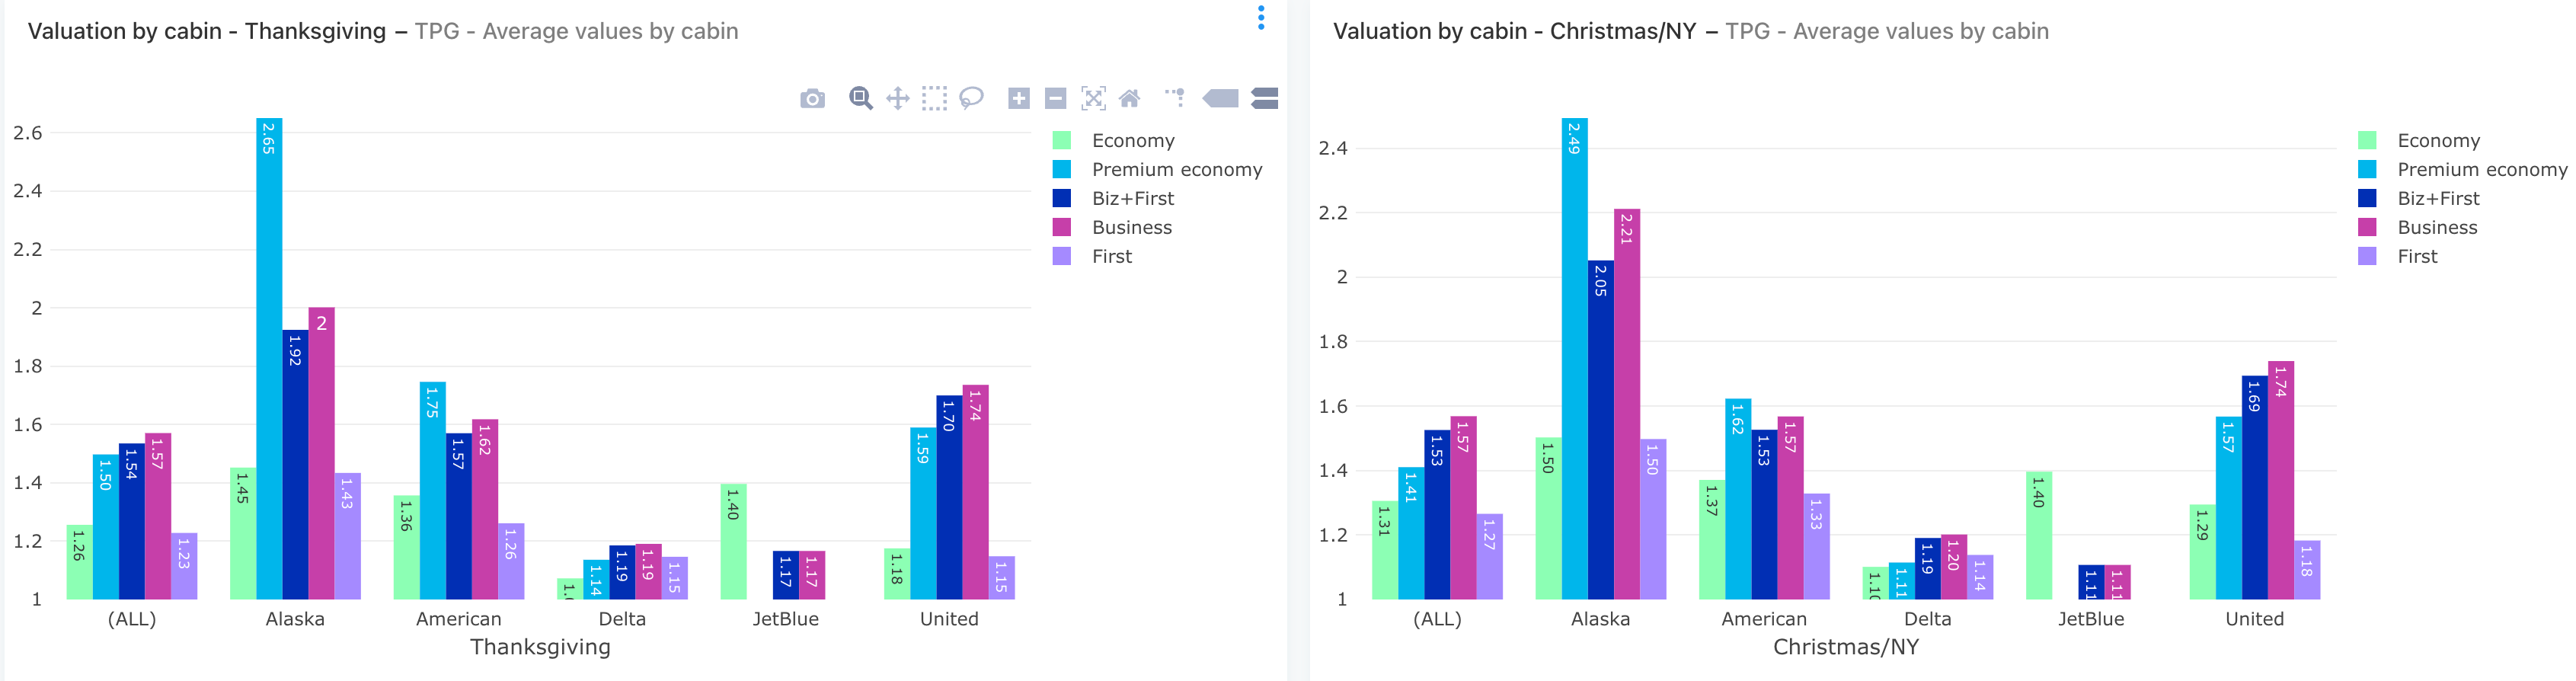Open the Thanksgiving chart three-dot menu

click(1261, 18)
